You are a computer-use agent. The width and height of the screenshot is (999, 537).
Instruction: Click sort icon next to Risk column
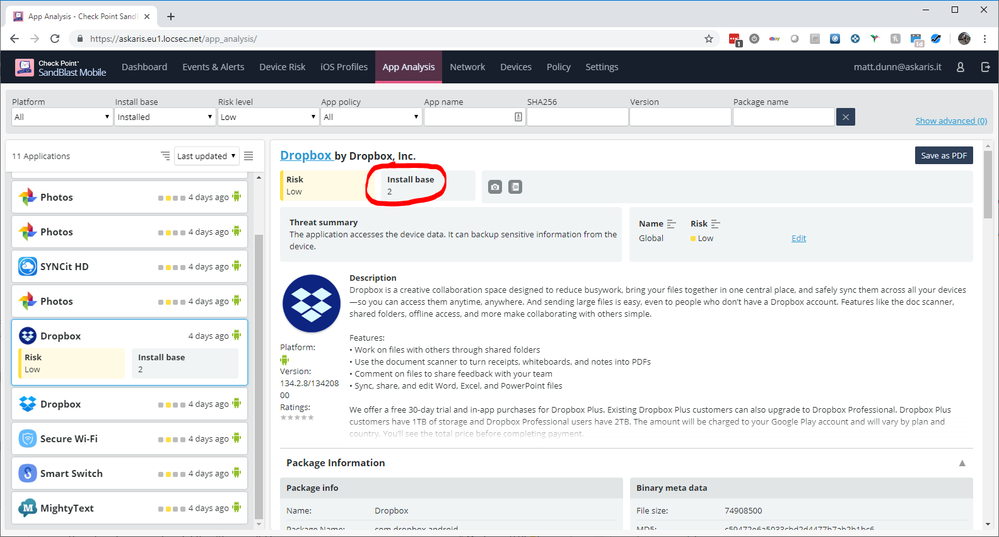(715, 224)
